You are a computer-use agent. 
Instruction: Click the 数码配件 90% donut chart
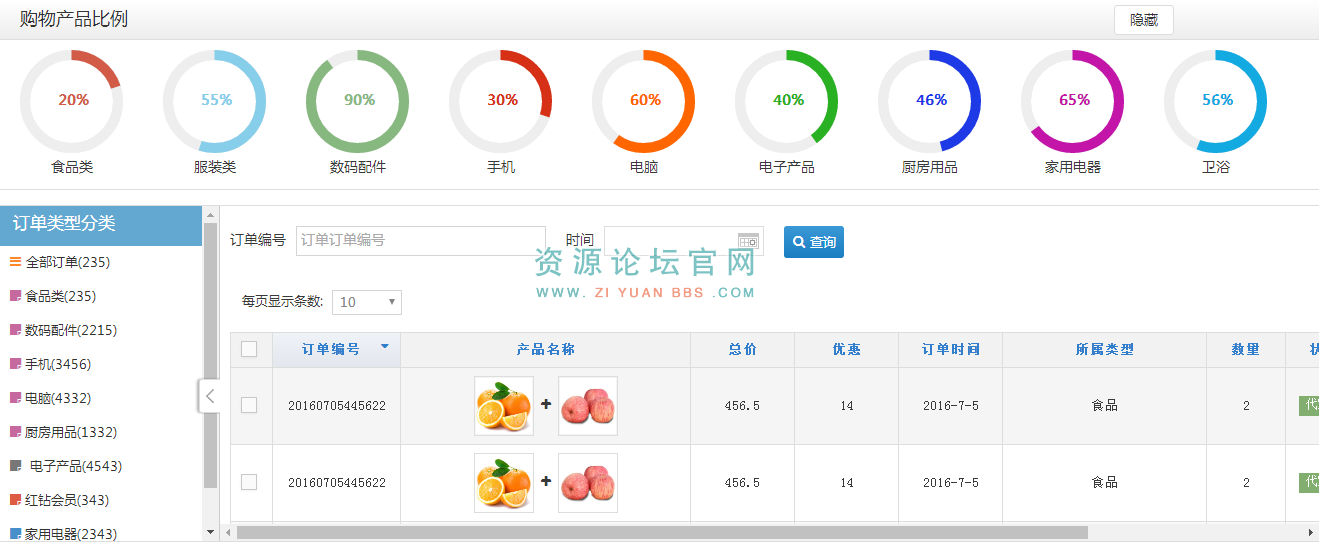pos(358,101)
